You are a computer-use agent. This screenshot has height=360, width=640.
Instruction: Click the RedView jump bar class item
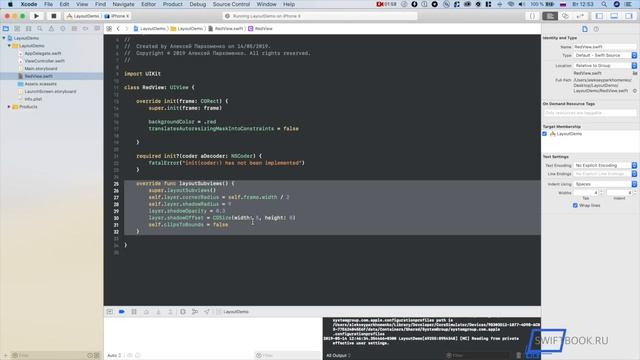pyautogui.click(x=260, y=29)
